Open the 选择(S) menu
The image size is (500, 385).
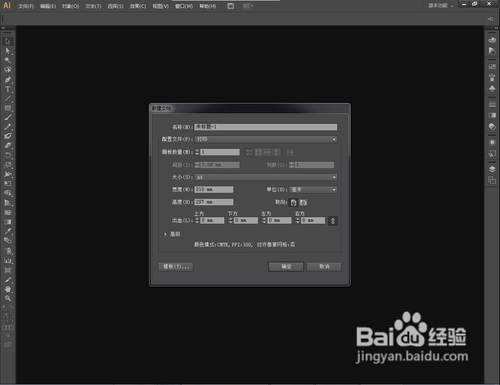(x=115, y=6)
